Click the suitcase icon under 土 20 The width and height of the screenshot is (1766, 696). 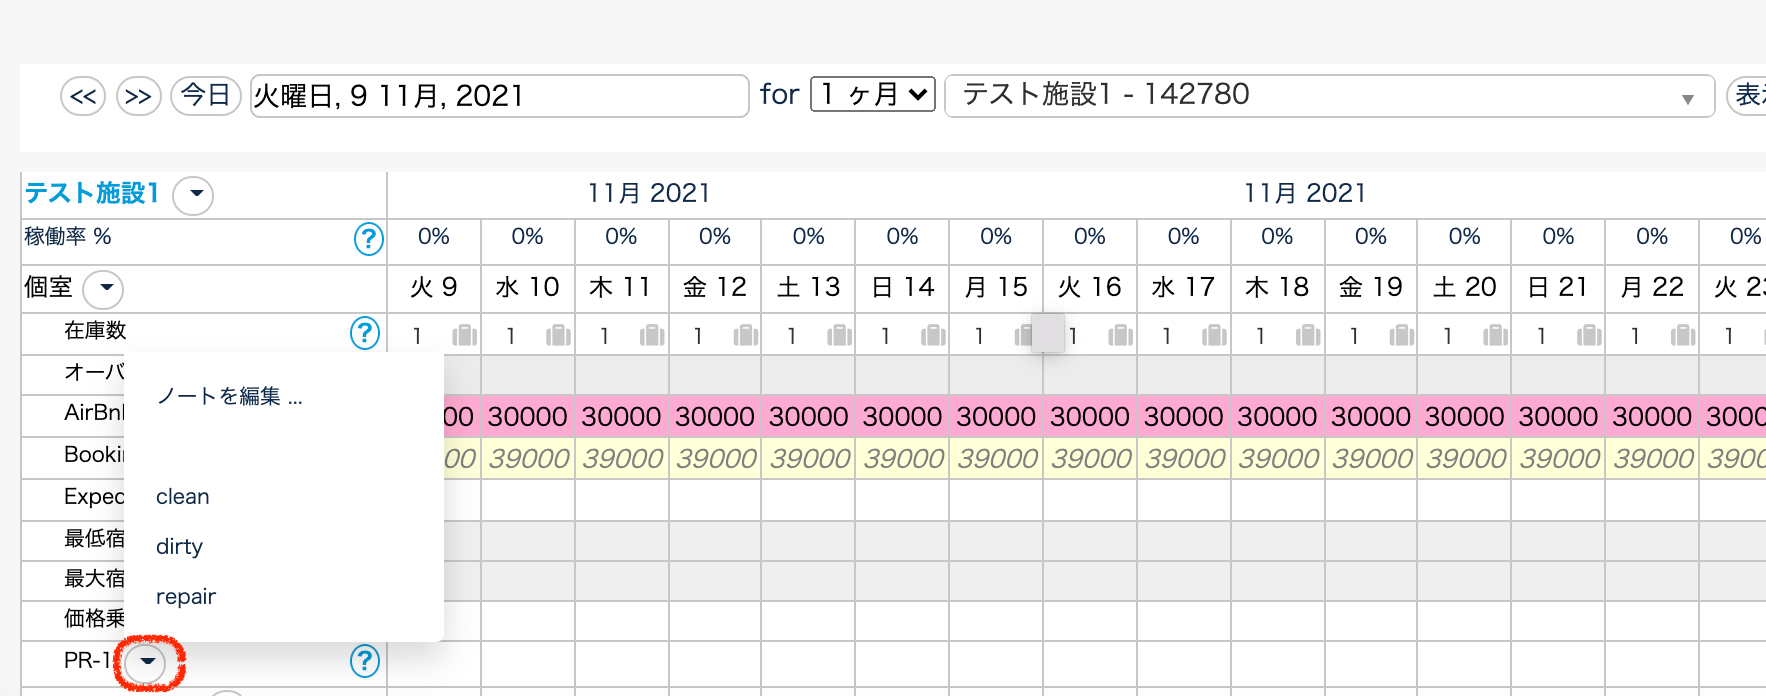pyautogui.click(x=1495, y=335)
